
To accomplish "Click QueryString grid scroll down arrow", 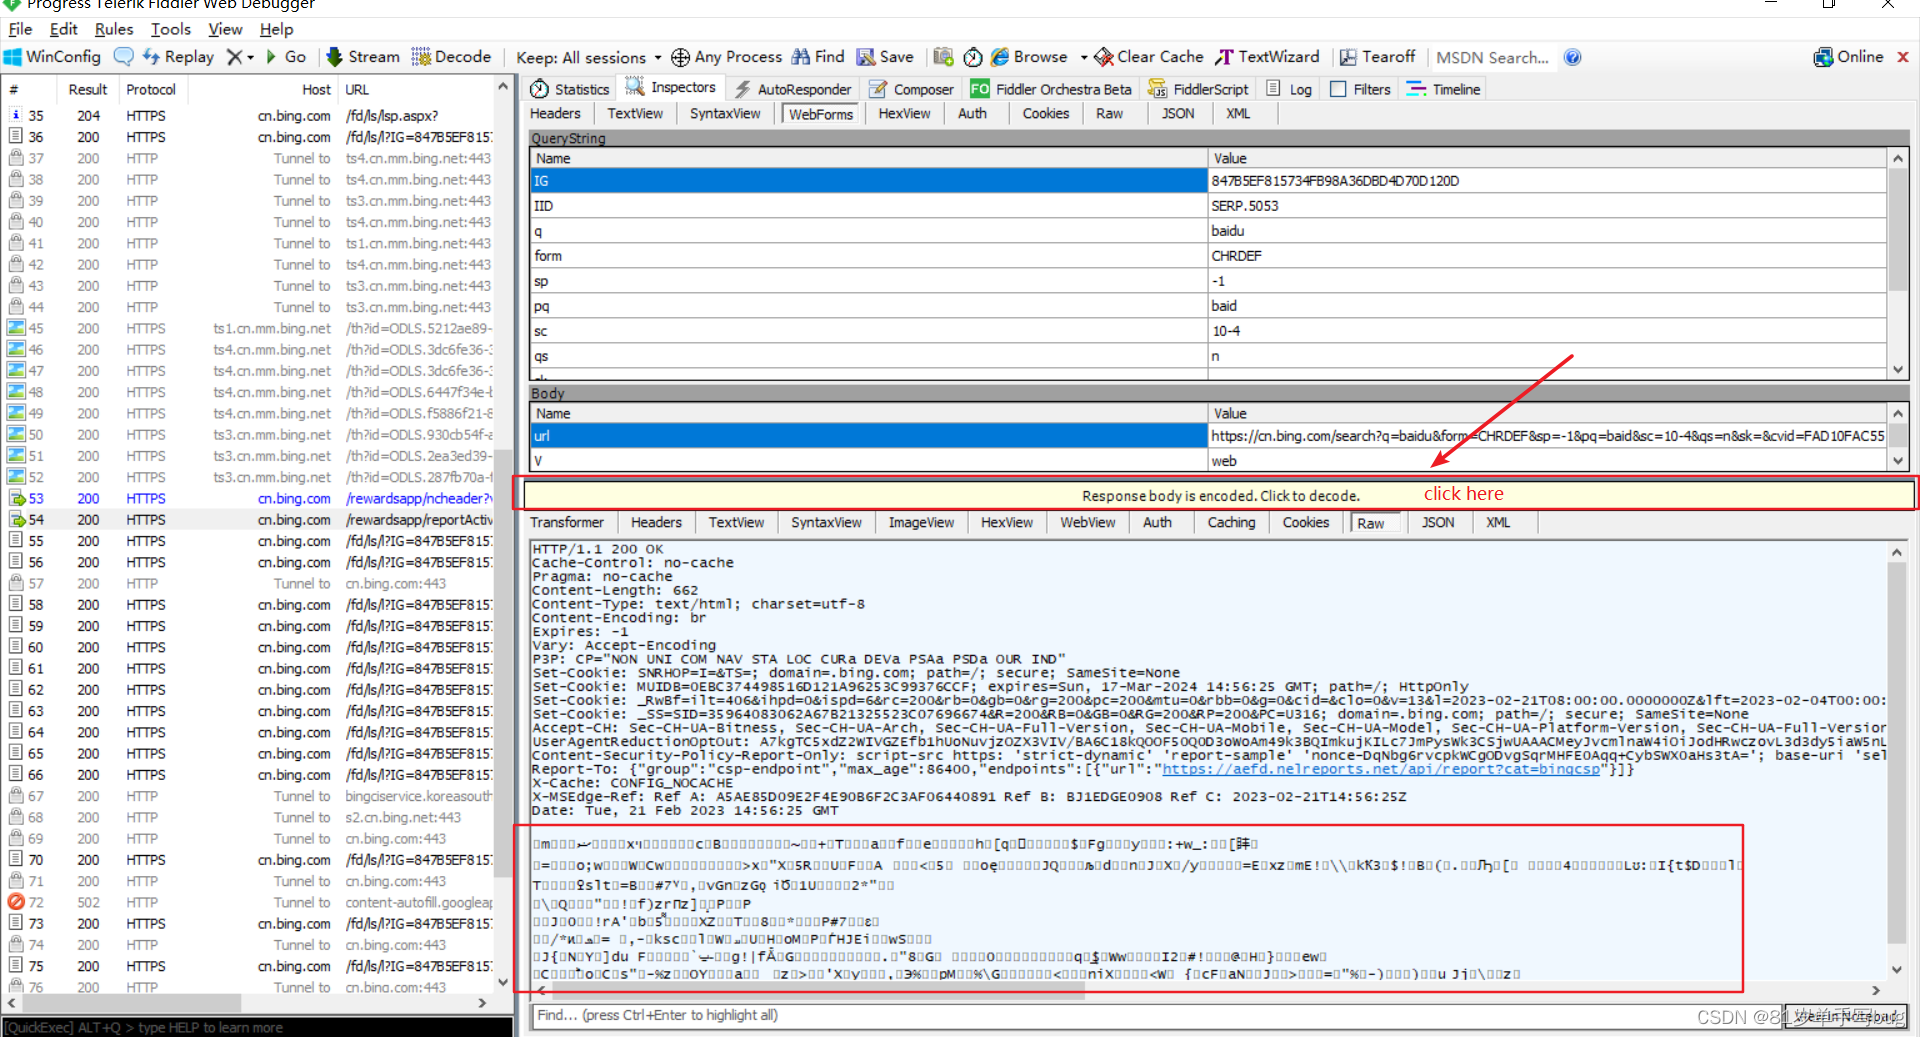I will (x=1897, y=370).
